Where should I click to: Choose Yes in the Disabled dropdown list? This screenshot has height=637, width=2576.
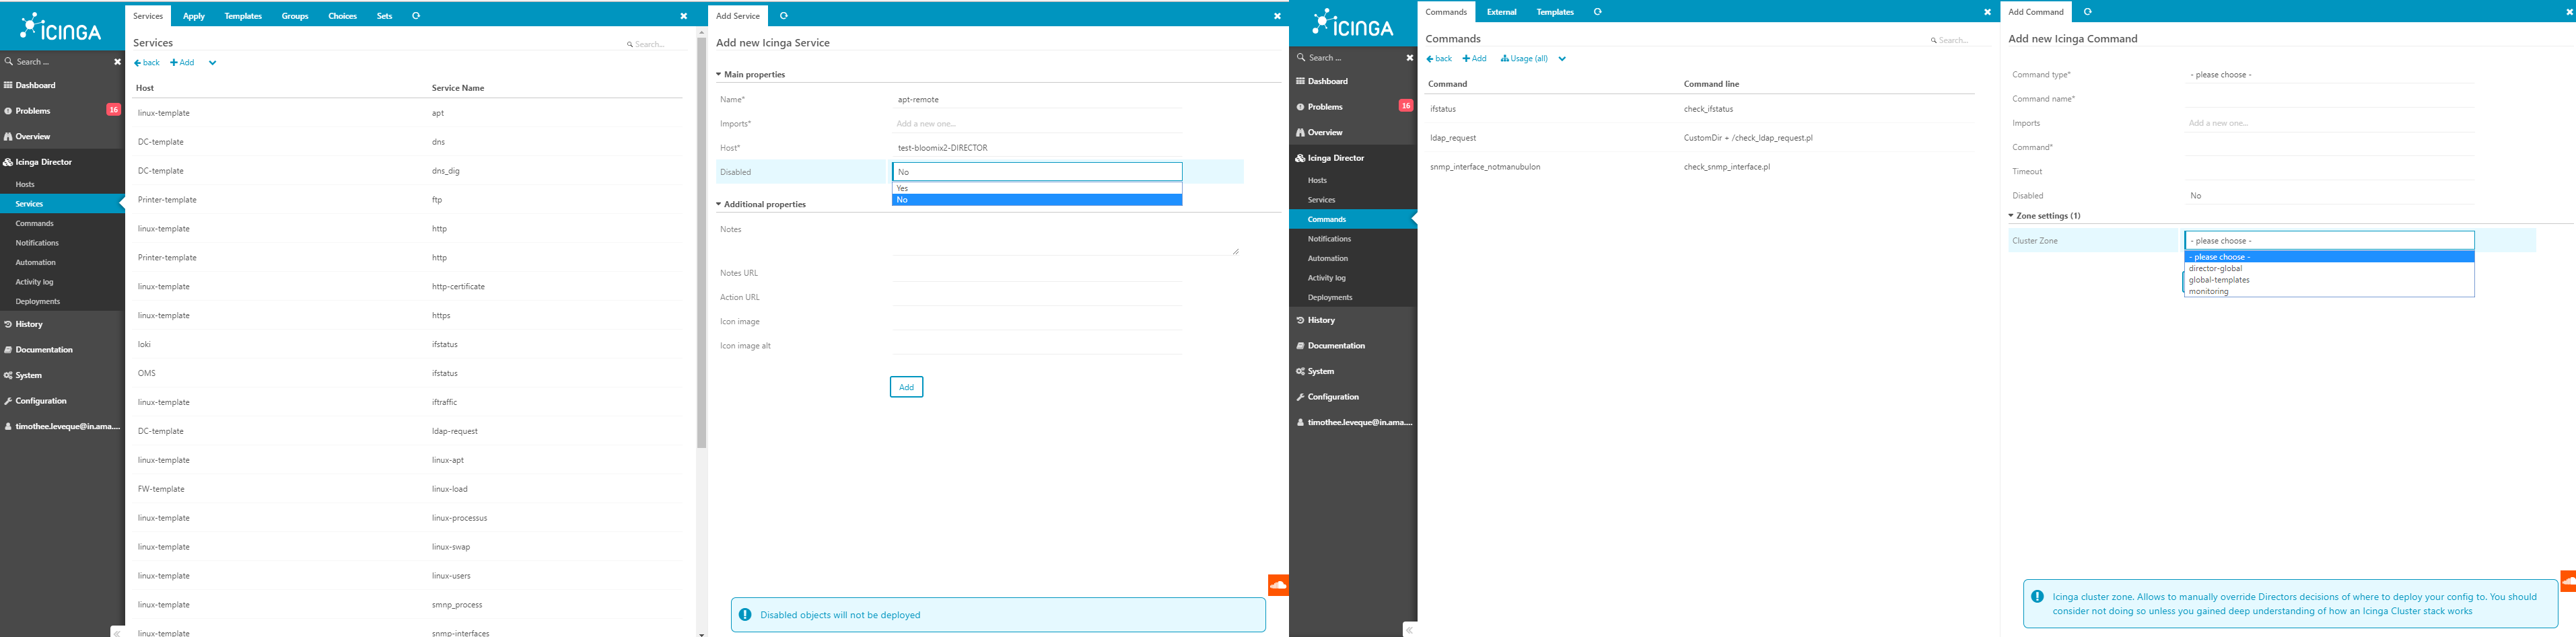[x=1037, y=188]
